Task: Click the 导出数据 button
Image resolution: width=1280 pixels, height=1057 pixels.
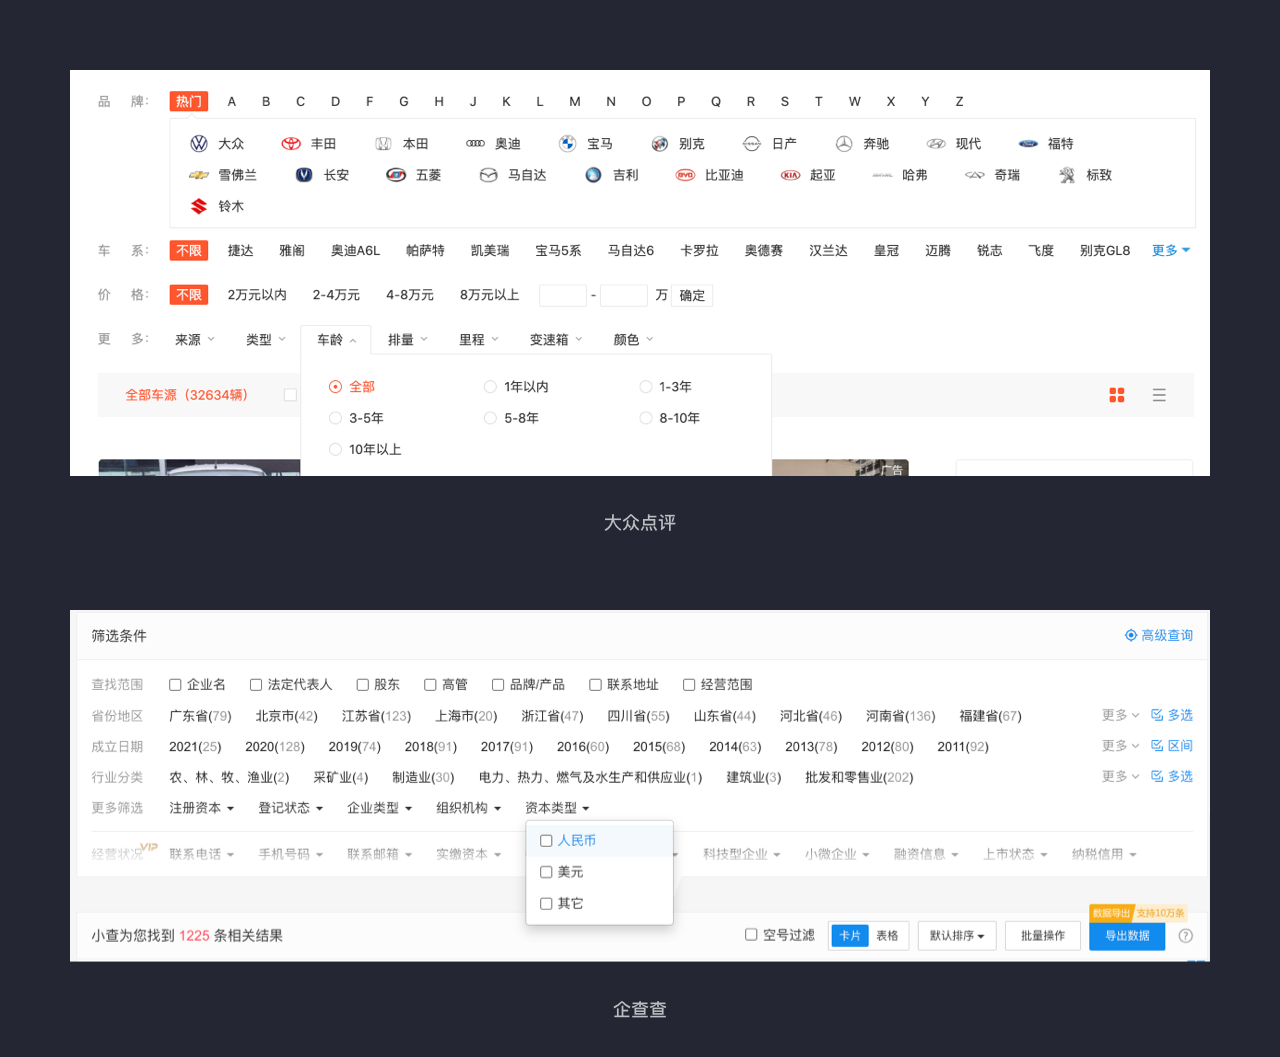Action: click(1127, 936)
